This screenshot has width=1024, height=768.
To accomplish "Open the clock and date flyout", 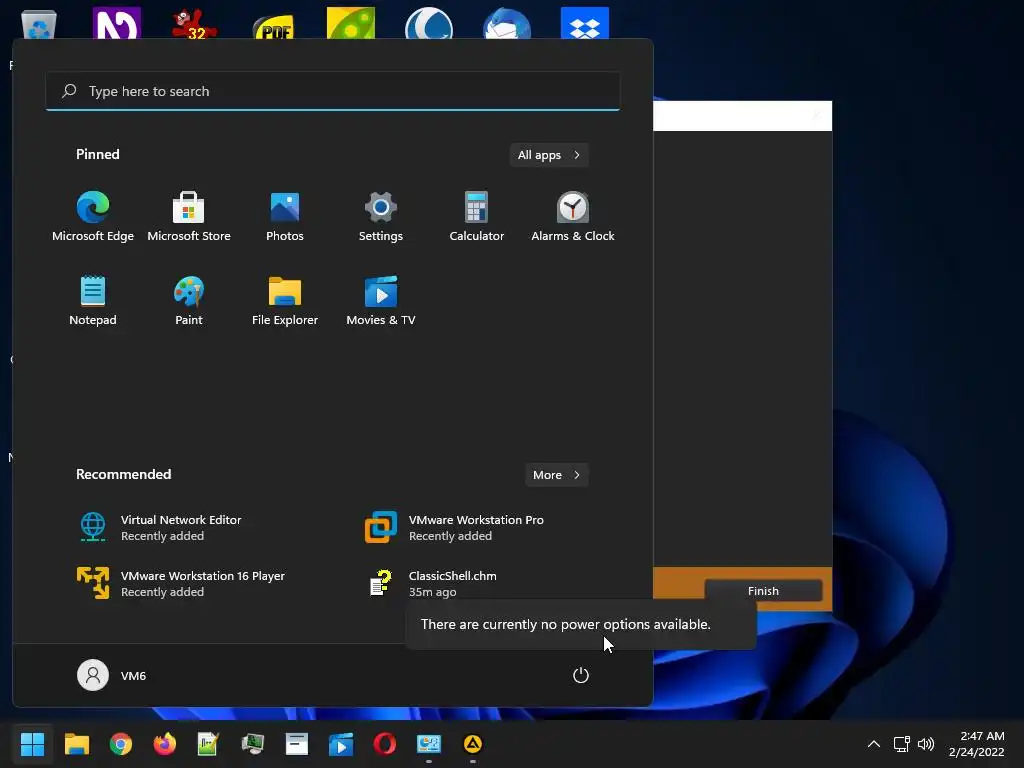I will coord(976,744).
